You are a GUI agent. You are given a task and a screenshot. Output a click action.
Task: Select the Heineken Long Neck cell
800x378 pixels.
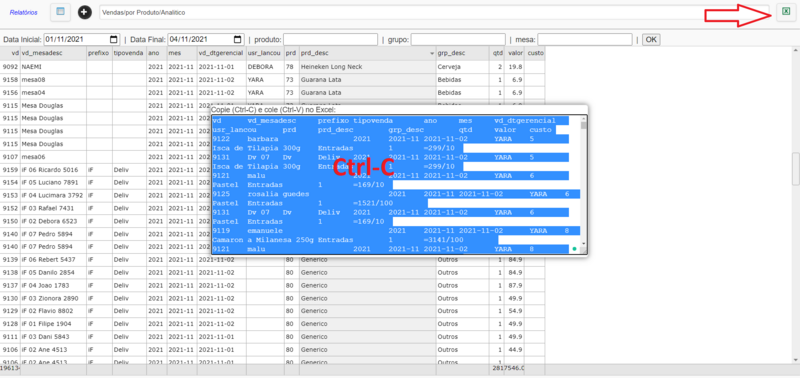coord(367,67)
